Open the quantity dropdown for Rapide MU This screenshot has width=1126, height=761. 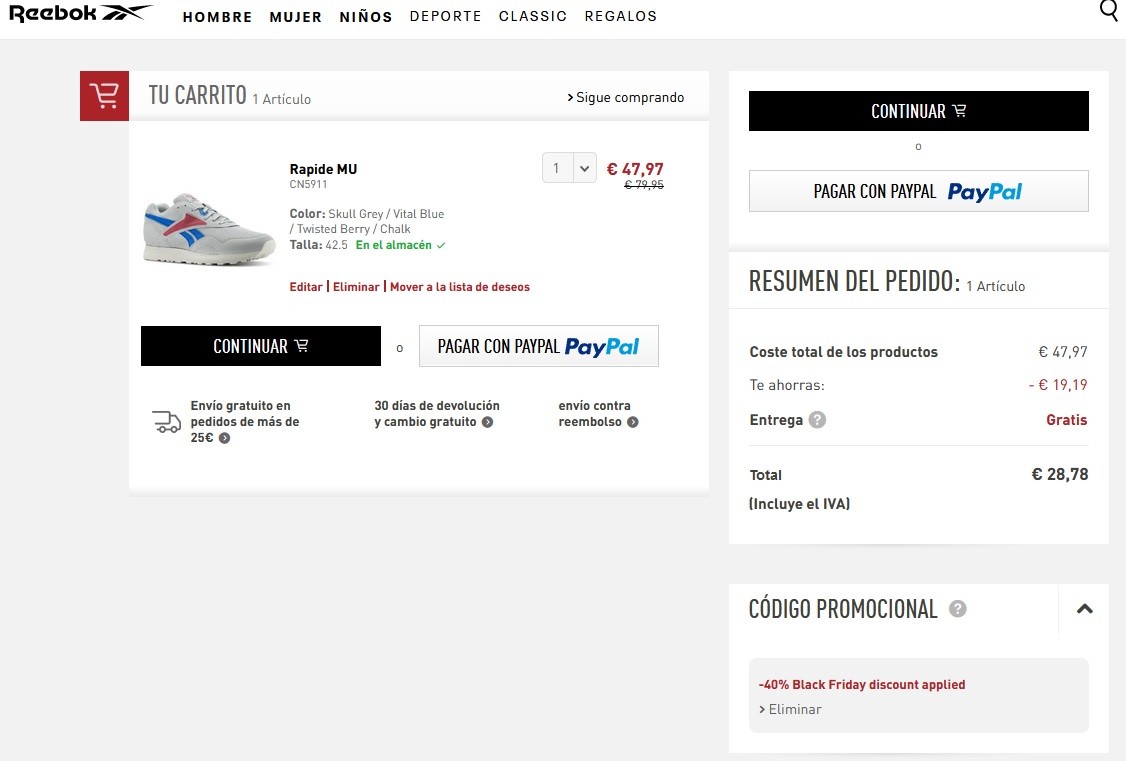click(569, 168)
